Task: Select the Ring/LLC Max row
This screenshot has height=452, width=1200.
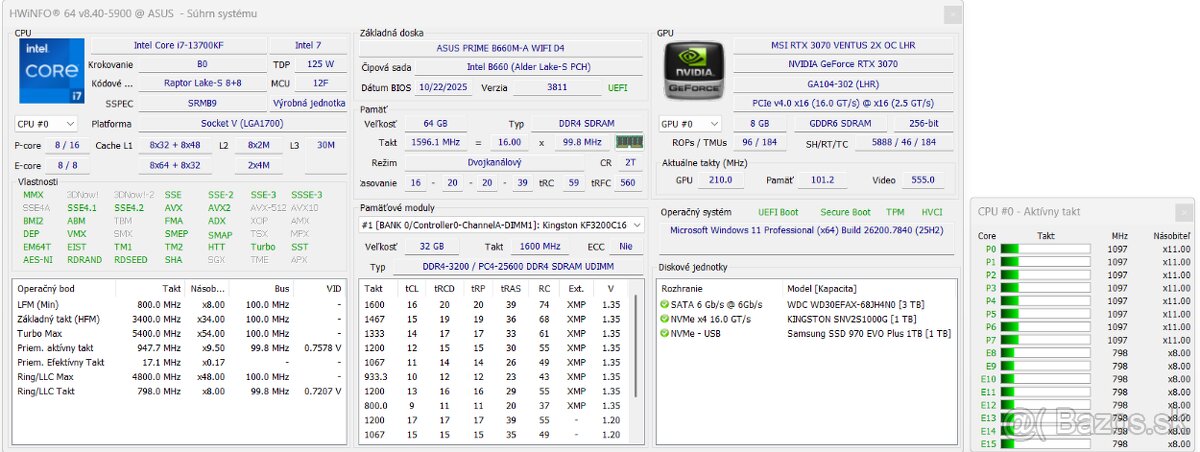Action: 180,377
